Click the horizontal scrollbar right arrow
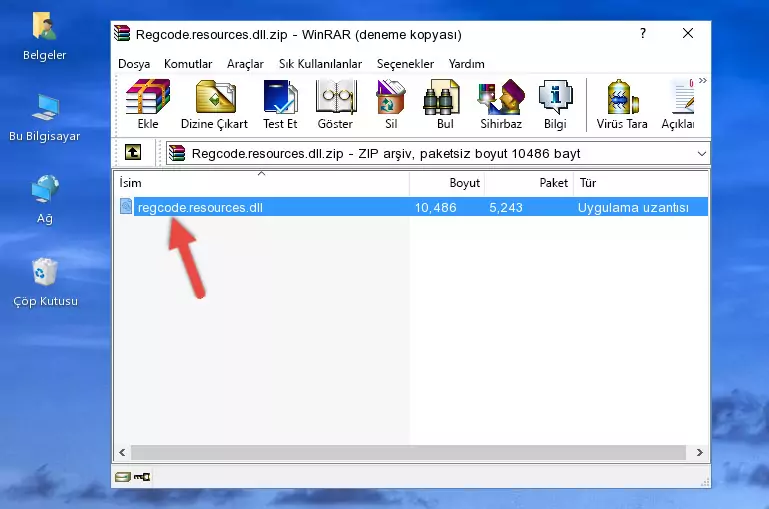This screenshot has width=769, height=509. click(x=700, y=453)
